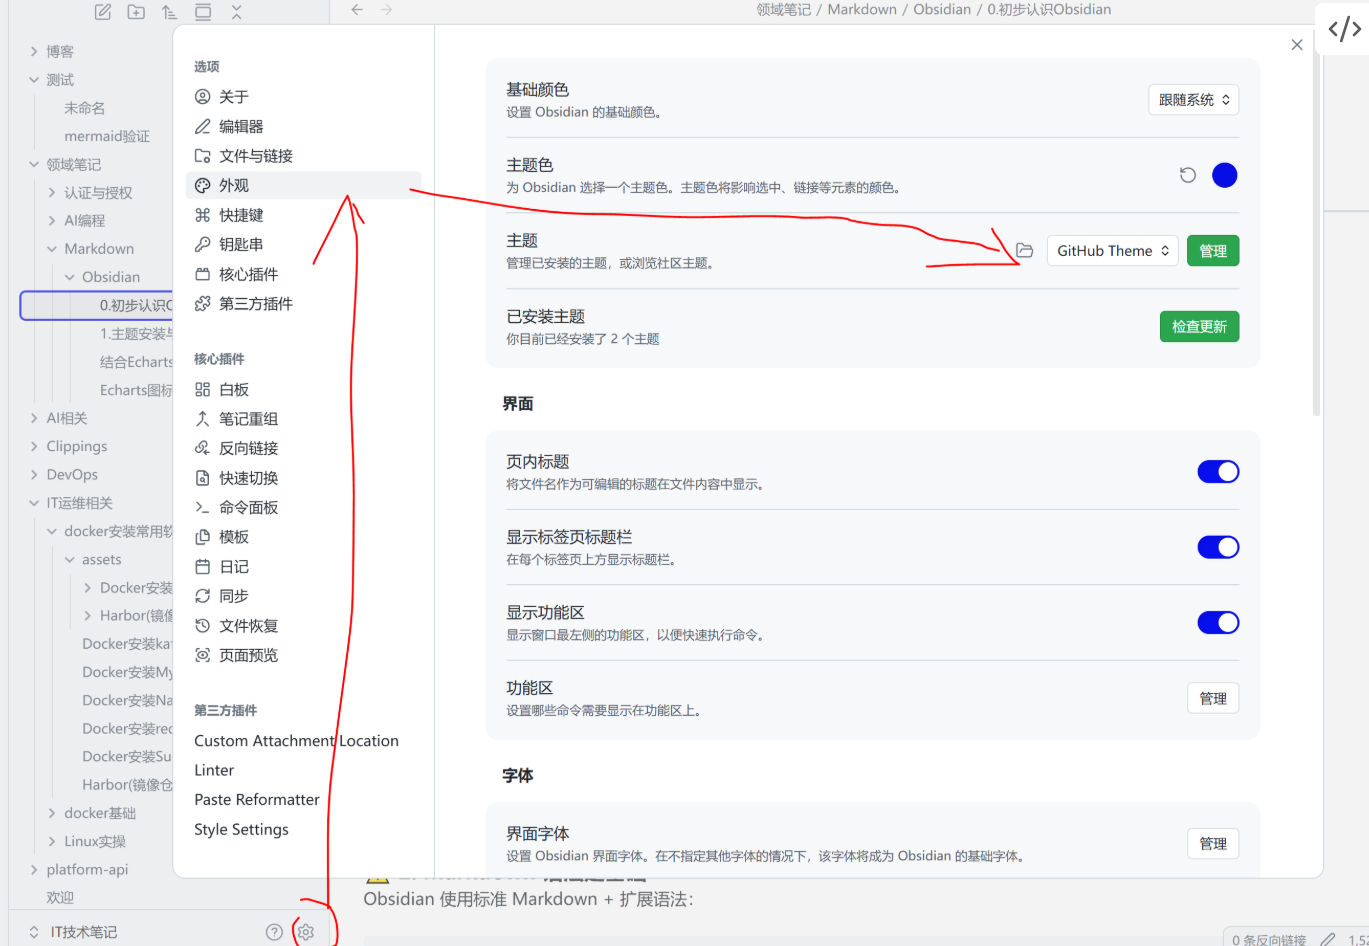Click the 文件与链接 folder icon

[202, 156]
